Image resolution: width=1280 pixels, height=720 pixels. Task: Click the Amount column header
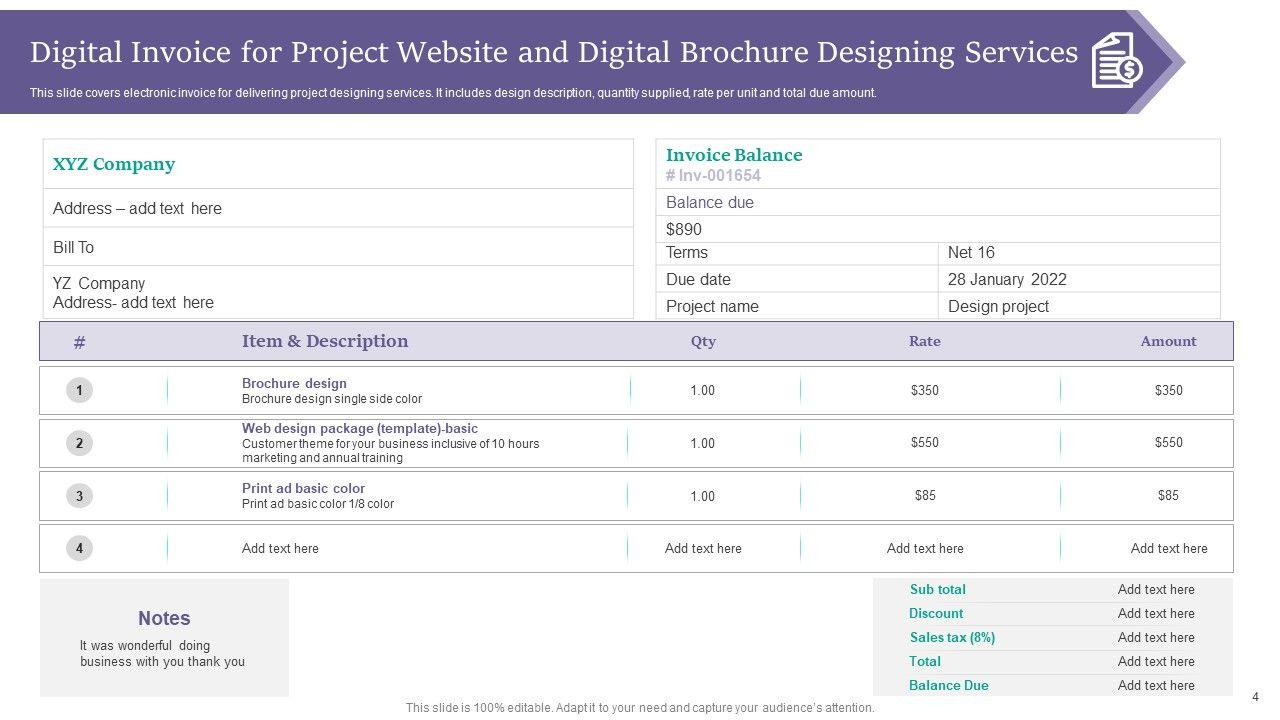coord(1168,341)
